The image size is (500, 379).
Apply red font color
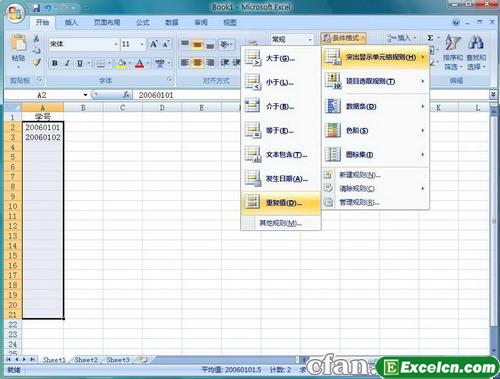[140, 63]
